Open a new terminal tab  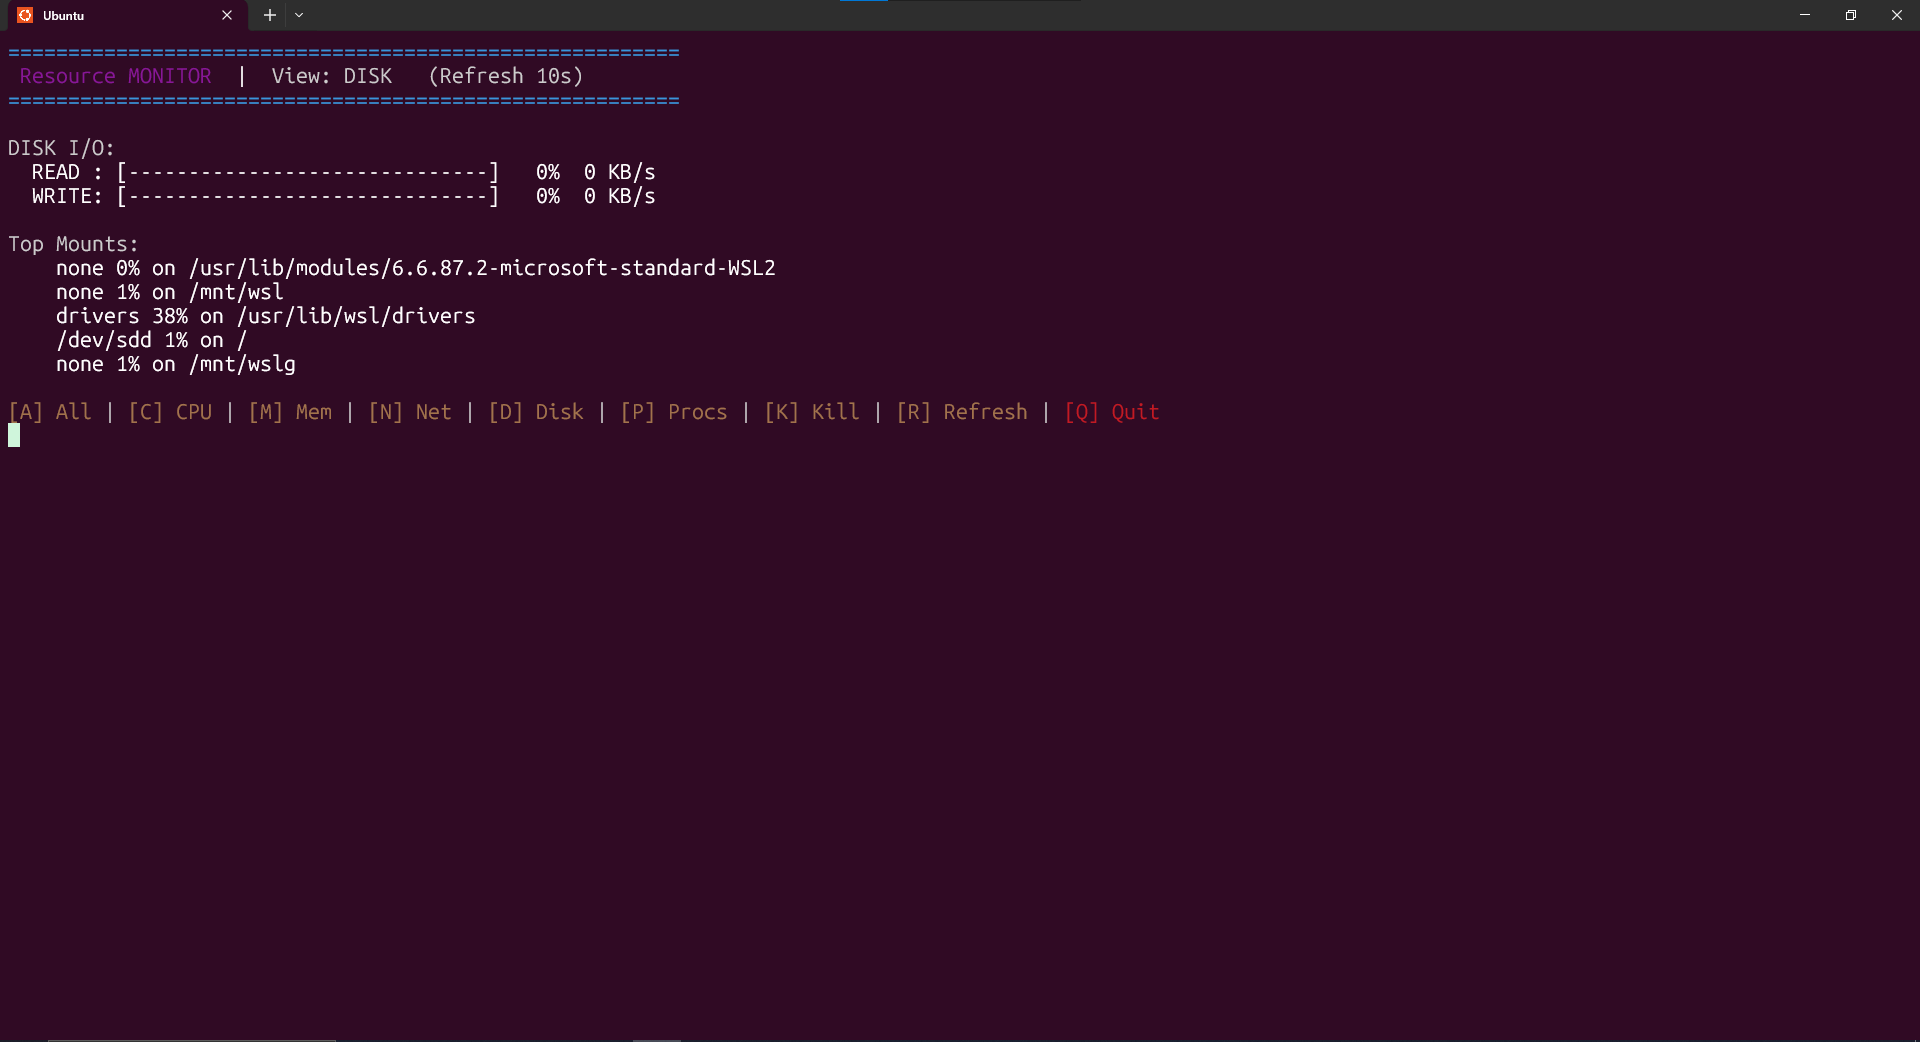(x=268, y=15)
